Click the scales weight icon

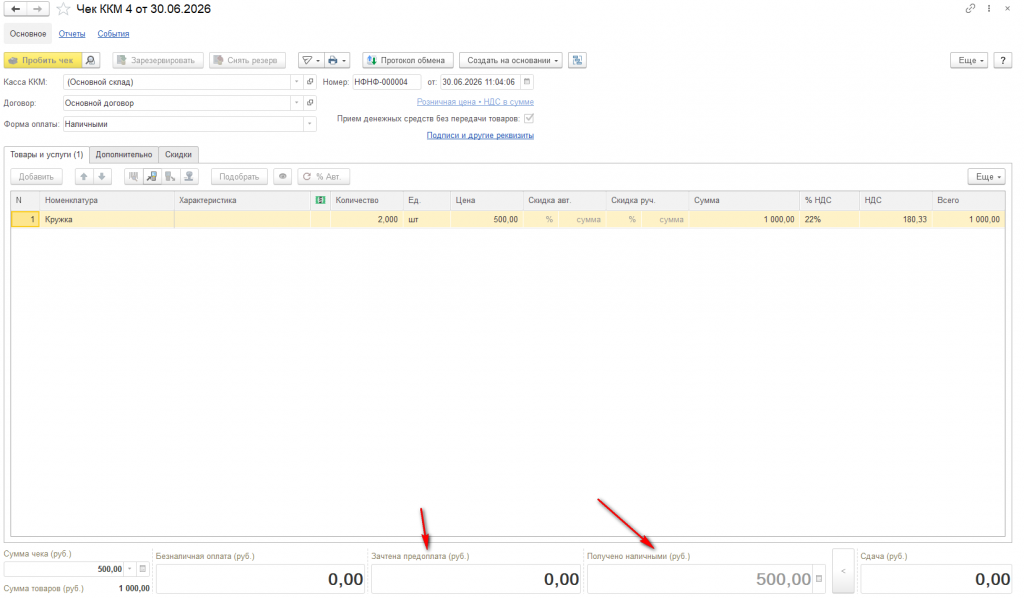pyautogui.click(x=189, y=176)
